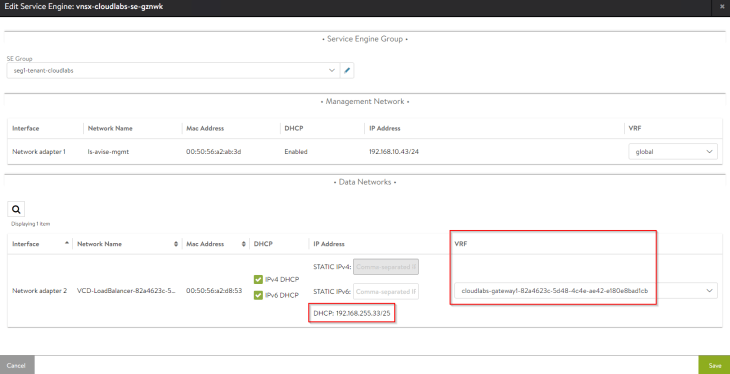Image resolution: width=730 pixels, height=374 pixels.
Task: Click the VCD-LoadBalancer network name cell
Action: click(126, 291)
